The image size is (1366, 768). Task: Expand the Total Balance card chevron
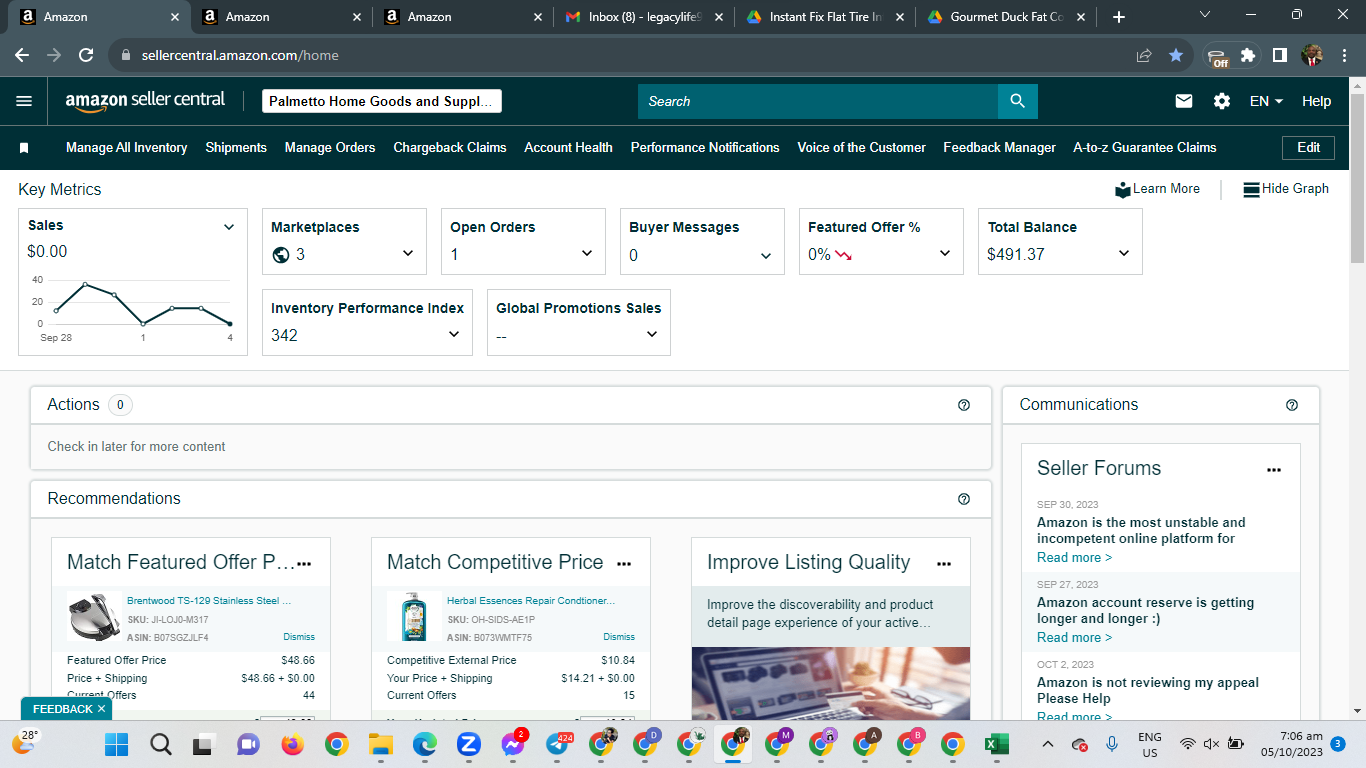pyautogui.click(x=1124, y=254)
